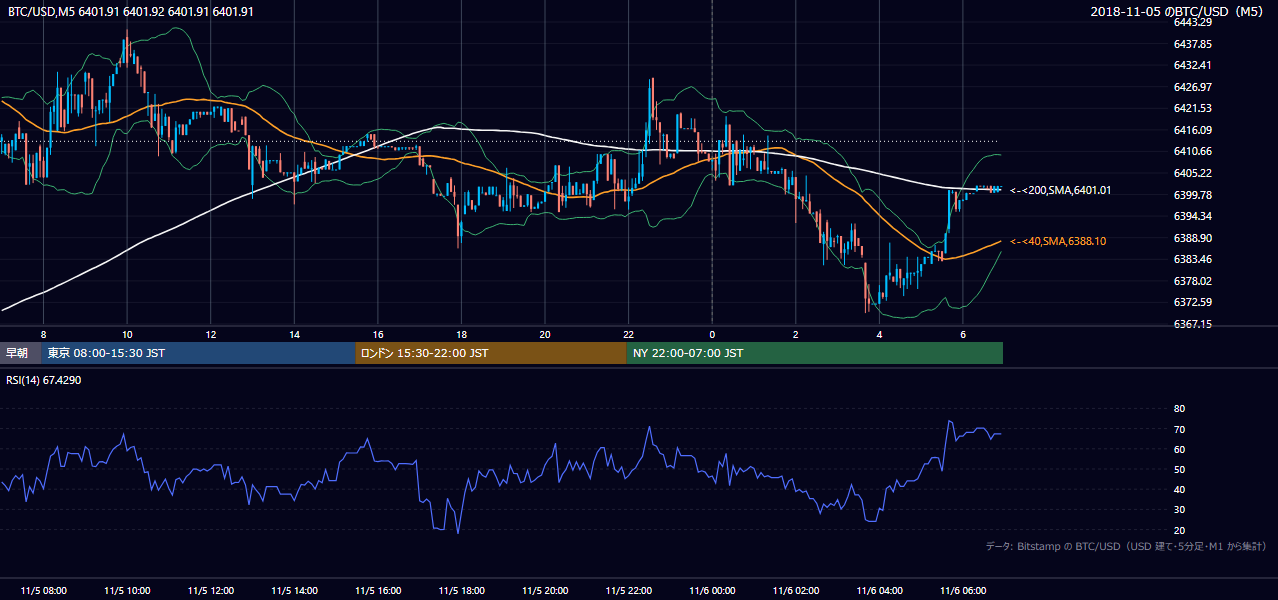Screen dimensions: 1278x600
Task: Click price axis value 6405.22
Action: 1193,173
